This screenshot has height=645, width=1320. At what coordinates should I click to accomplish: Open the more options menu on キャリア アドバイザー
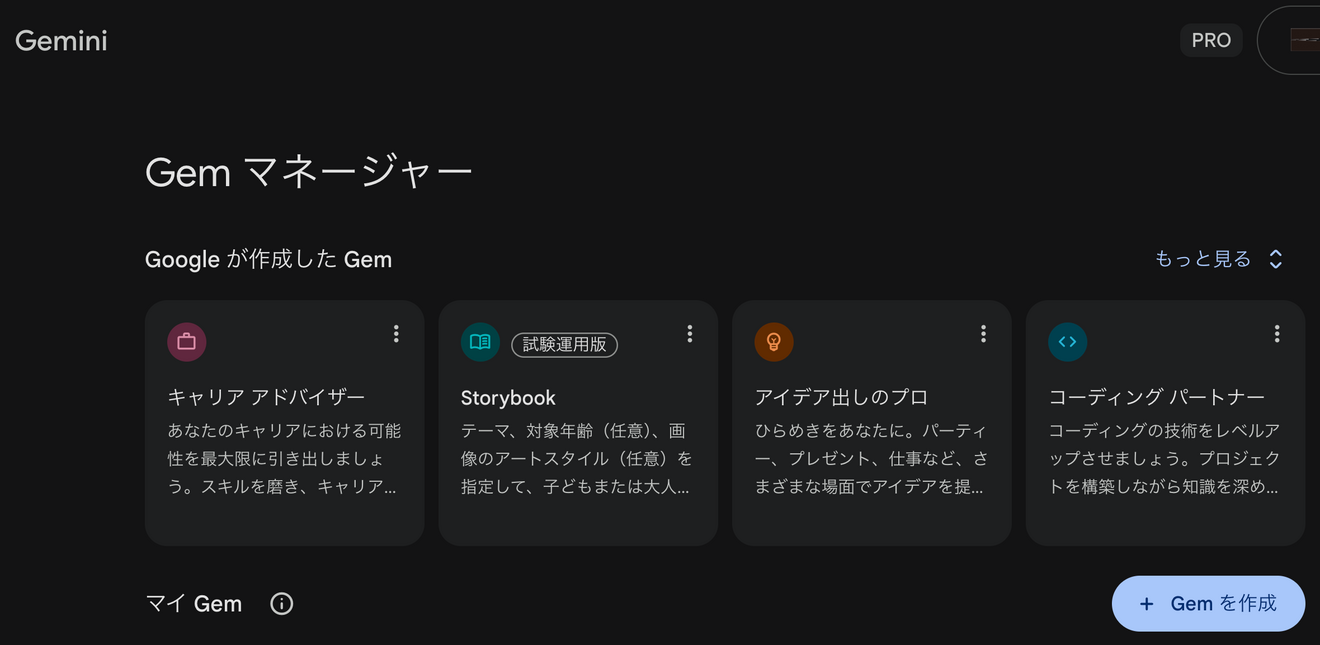pyautogui.click(x=396, y=334)
